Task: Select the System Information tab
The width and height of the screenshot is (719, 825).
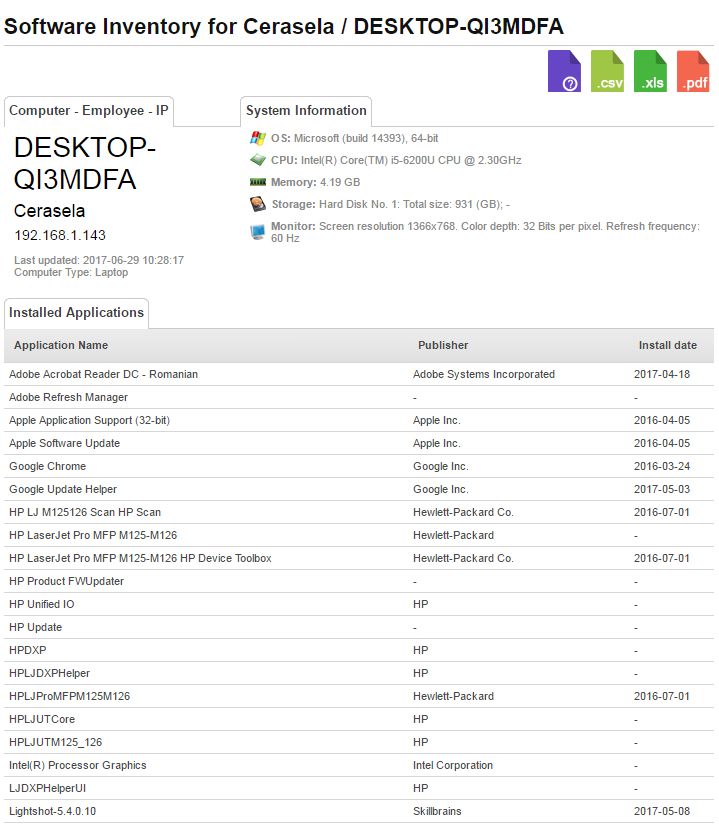Action: 306,111
